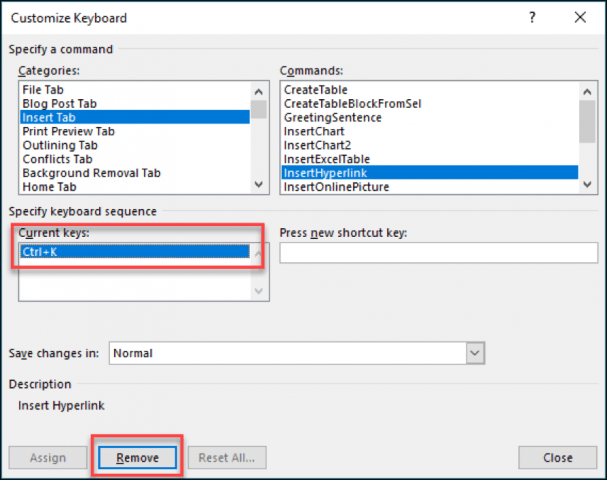Click Current keys list scroll down arrow
The width and height of the screenshot is (607, 480).
click(259, 291)
